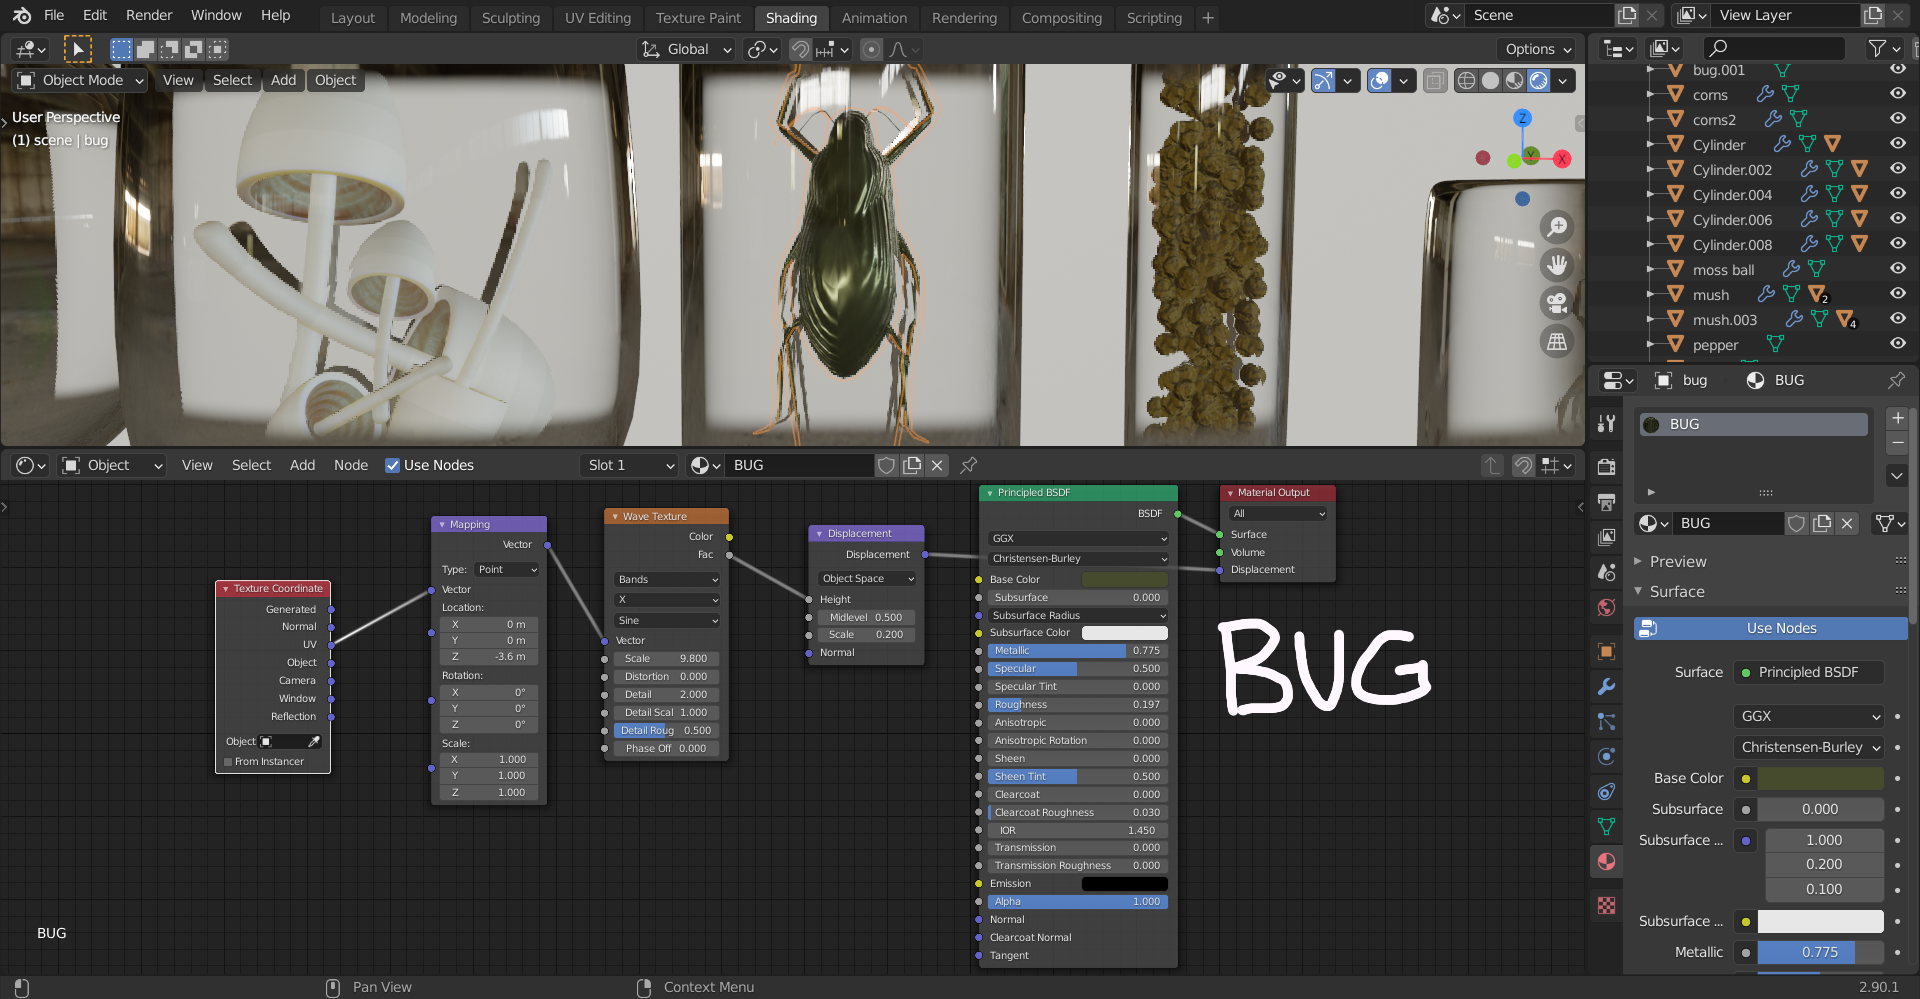The image size is (1920, 999).
Task: Select rendered viewport shading
Action: pyautogui.click(x=1539, y=81)
